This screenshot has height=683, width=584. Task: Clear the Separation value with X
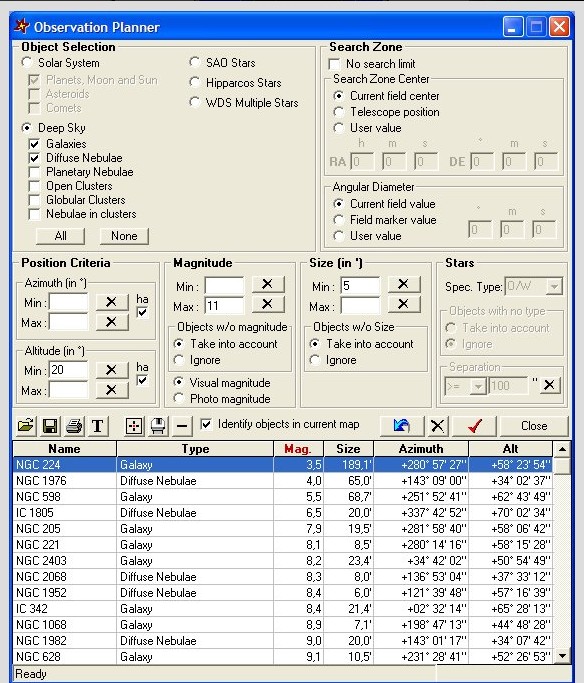click(550, 385)
